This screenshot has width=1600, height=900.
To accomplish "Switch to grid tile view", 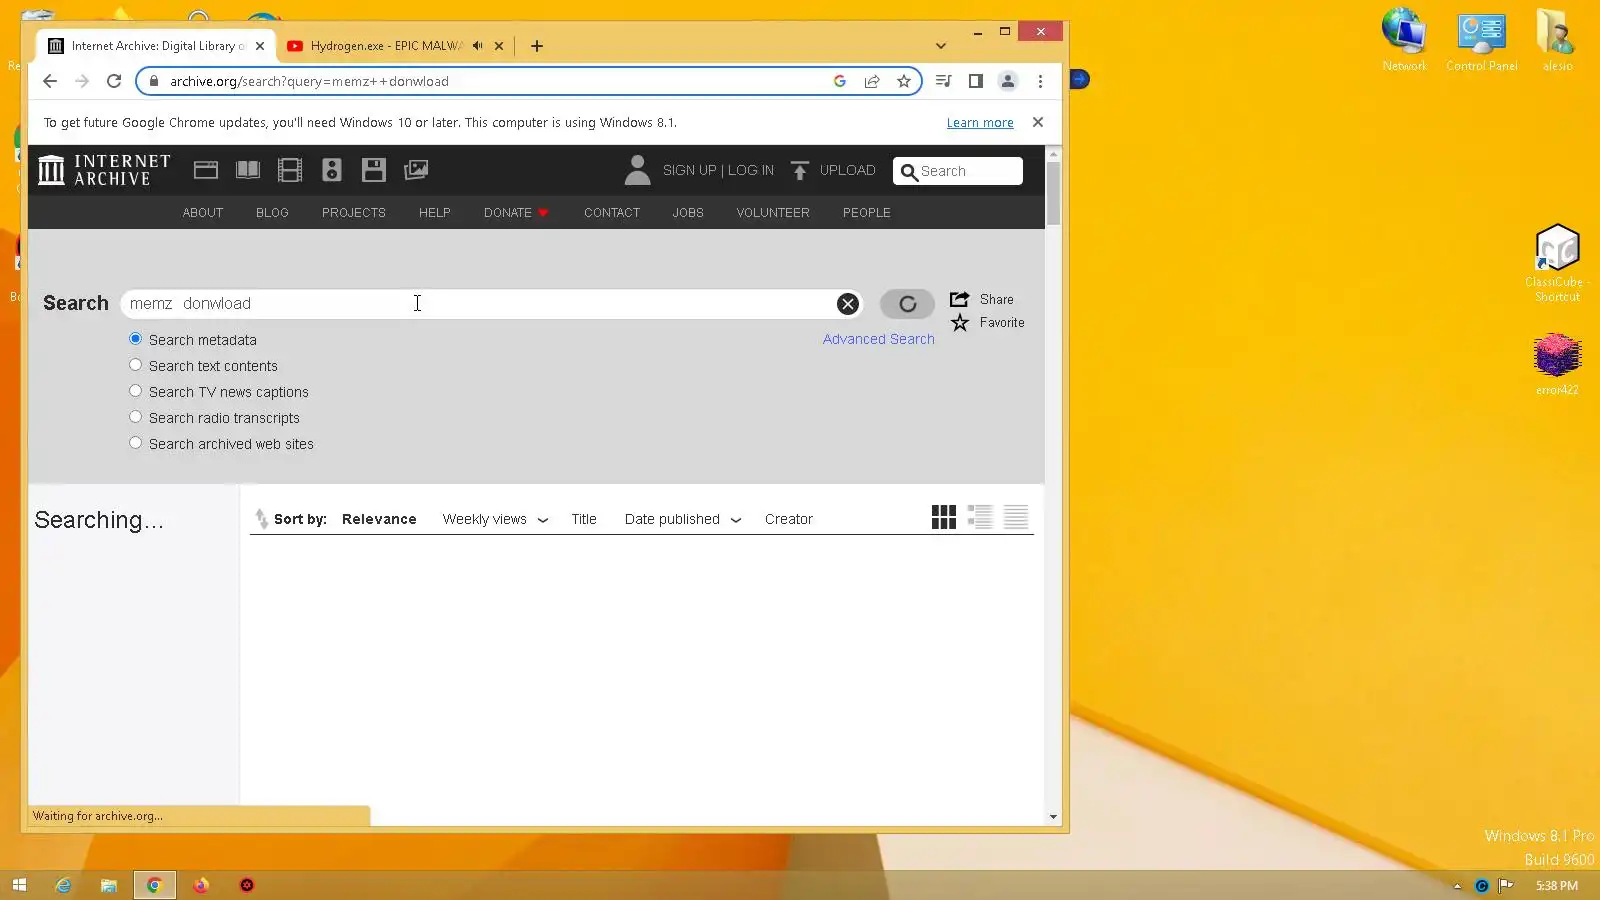I will tap(944, 517).
